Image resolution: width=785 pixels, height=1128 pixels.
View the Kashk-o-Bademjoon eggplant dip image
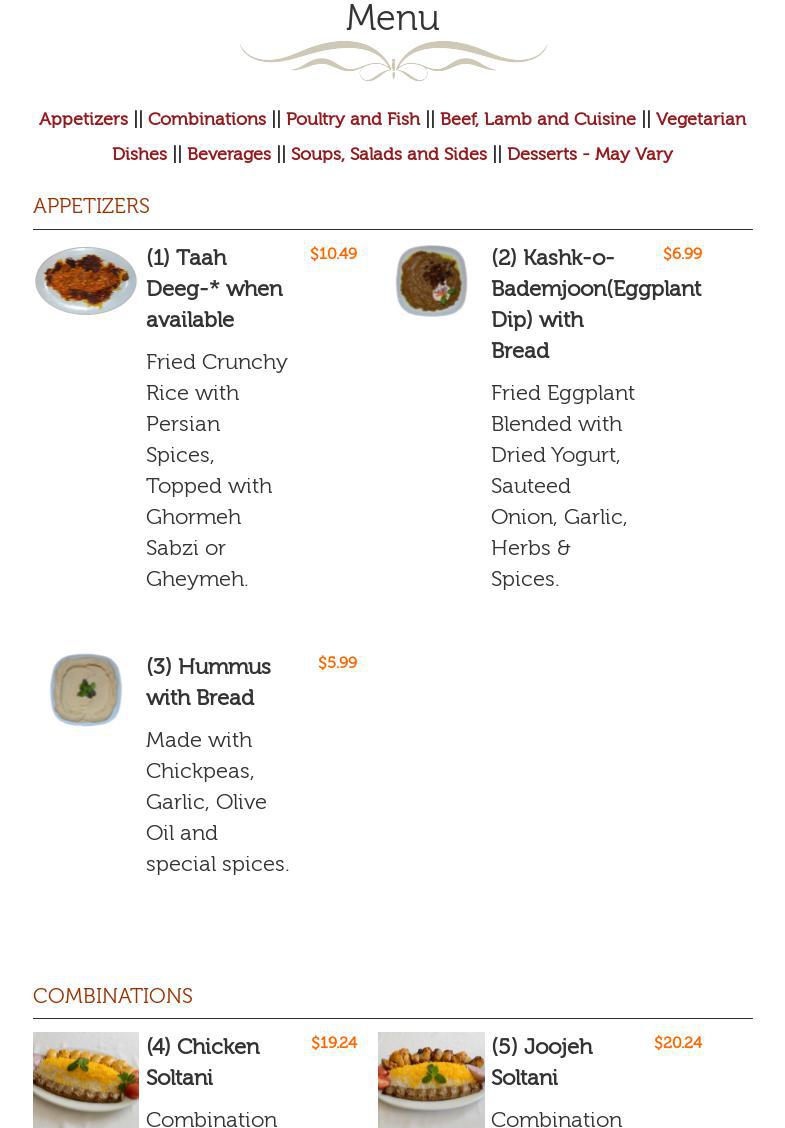pyautogui.click(x=431, y=281)
